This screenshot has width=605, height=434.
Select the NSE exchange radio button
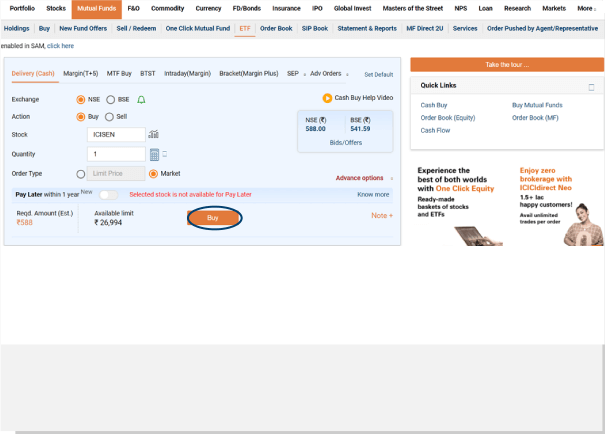tap(82, 100)
